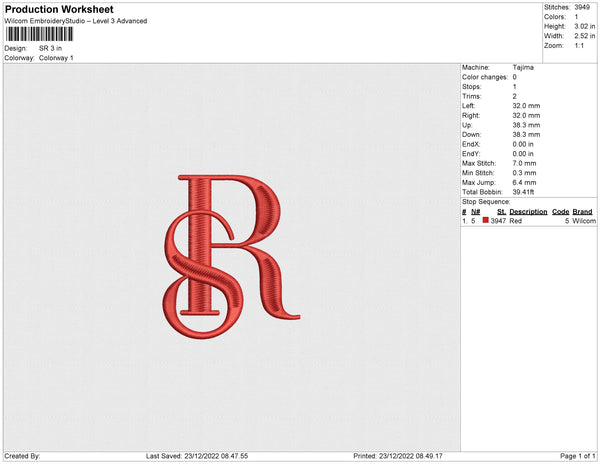Click the St. column header
Viewport: 600px width, 464px height.
[502, 212]
